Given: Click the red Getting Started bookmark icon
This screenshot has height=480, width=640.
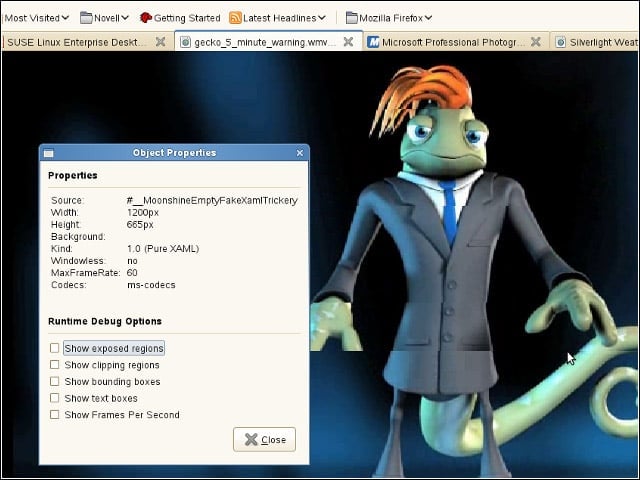Looking at the screenshot, I should point(146,18).
